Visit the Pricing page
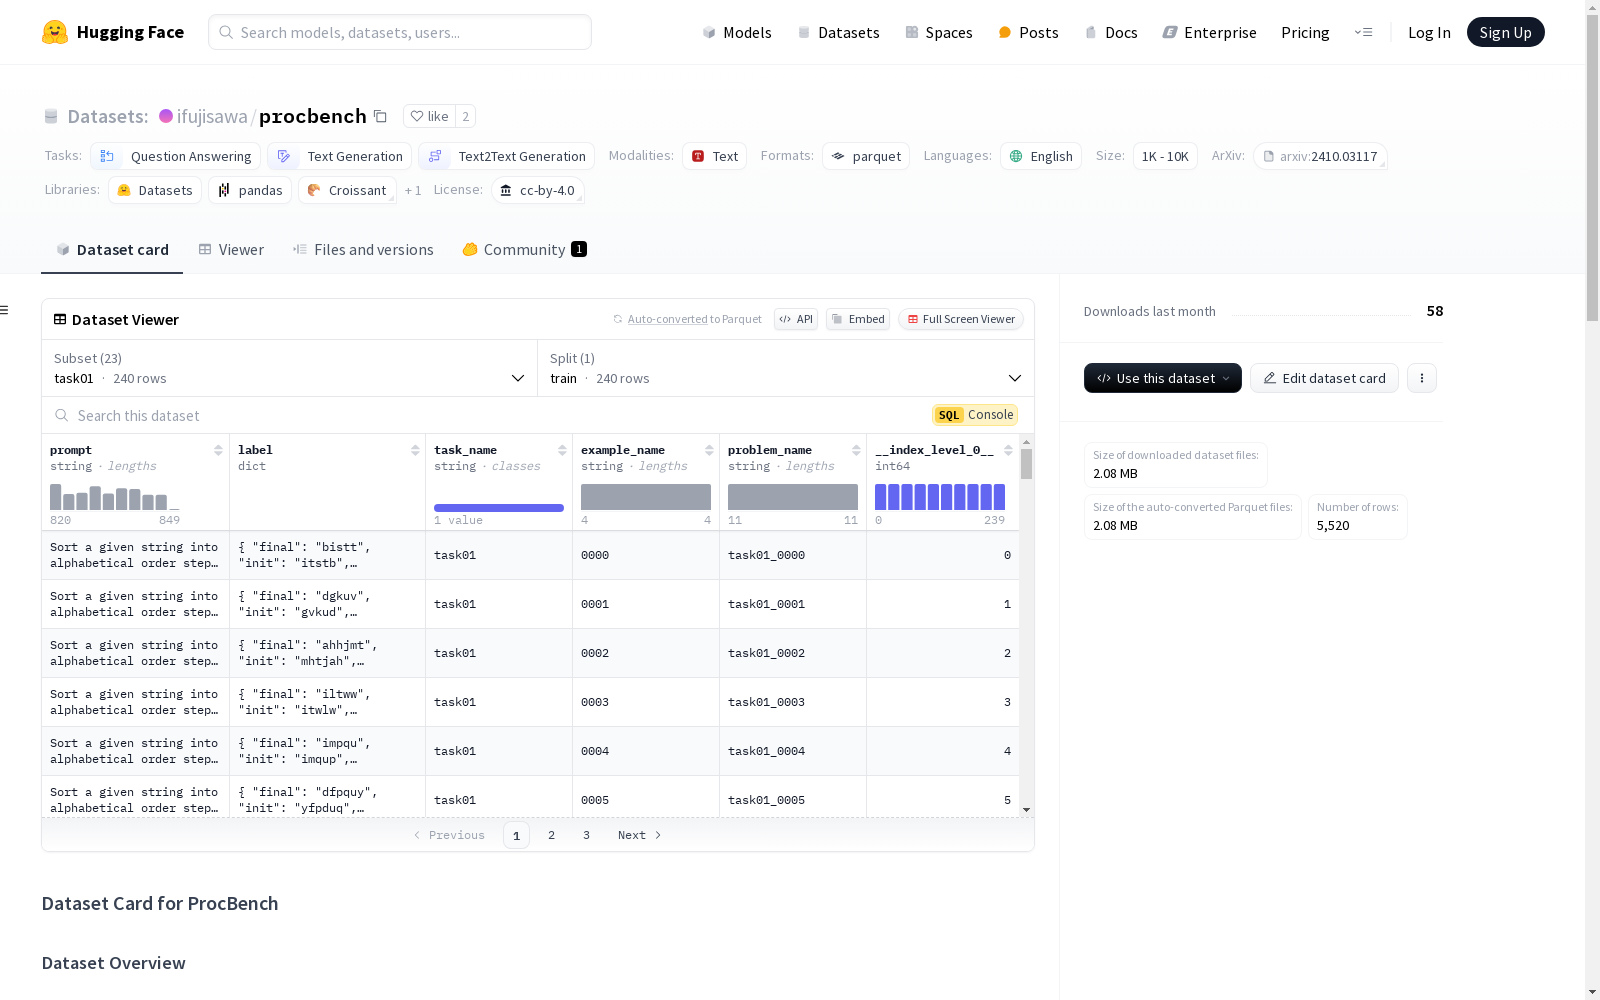The height and width of the screenshot is (1000, 1600). [1305, 32]
